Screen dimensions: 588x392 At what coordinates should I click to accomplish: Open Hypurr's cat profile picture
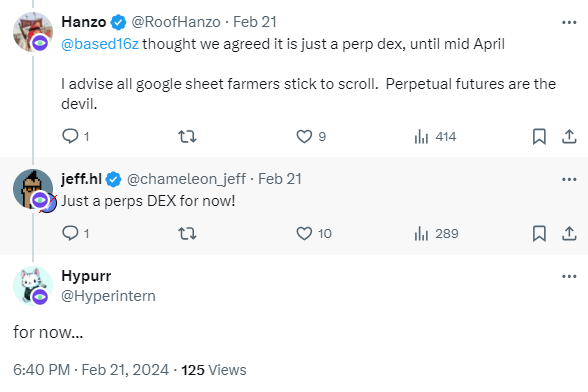click(33, 286)
